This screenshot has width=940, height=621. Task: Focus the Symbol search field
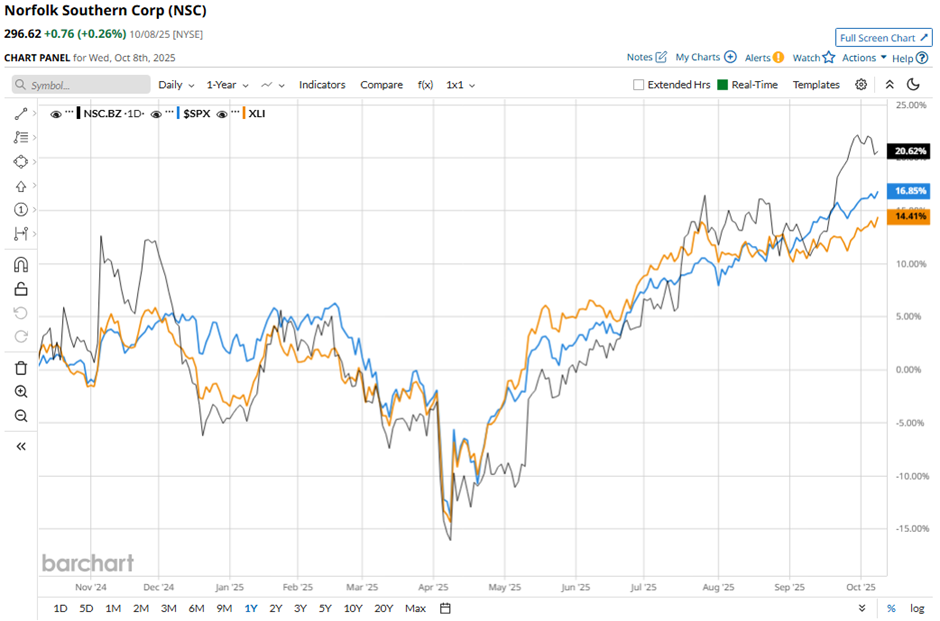pyautogui.click(x=81, y=85)
